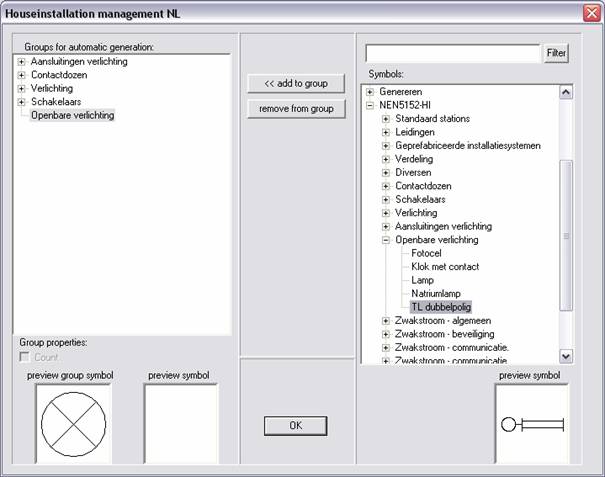Expand Aansluitingen verlichting in groups list
605x477 pixels.
[22, 62]
